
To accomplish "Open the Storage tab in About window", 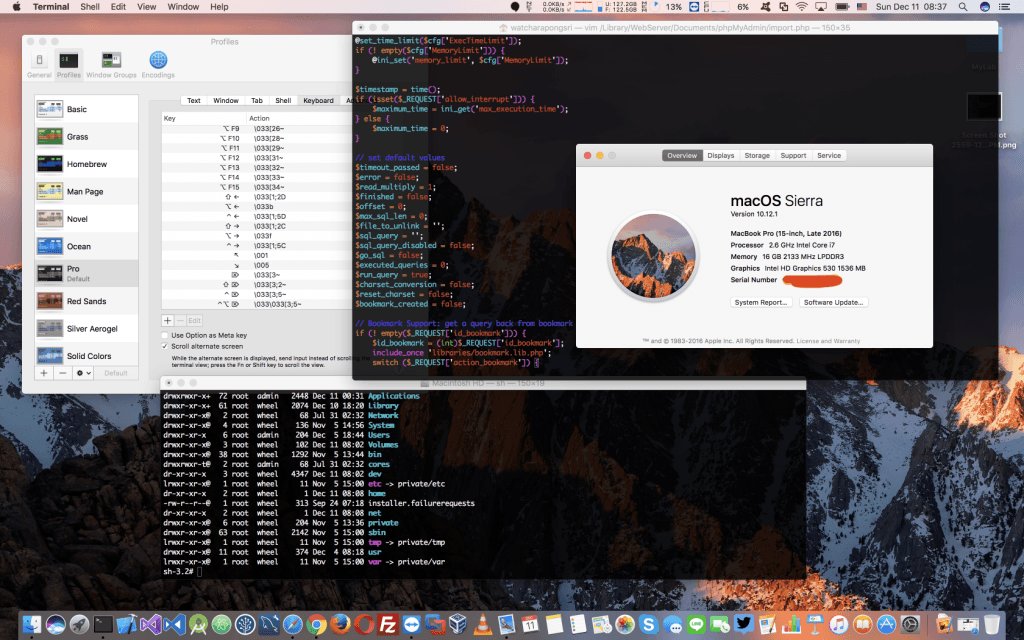I will (x=757, y=155).
